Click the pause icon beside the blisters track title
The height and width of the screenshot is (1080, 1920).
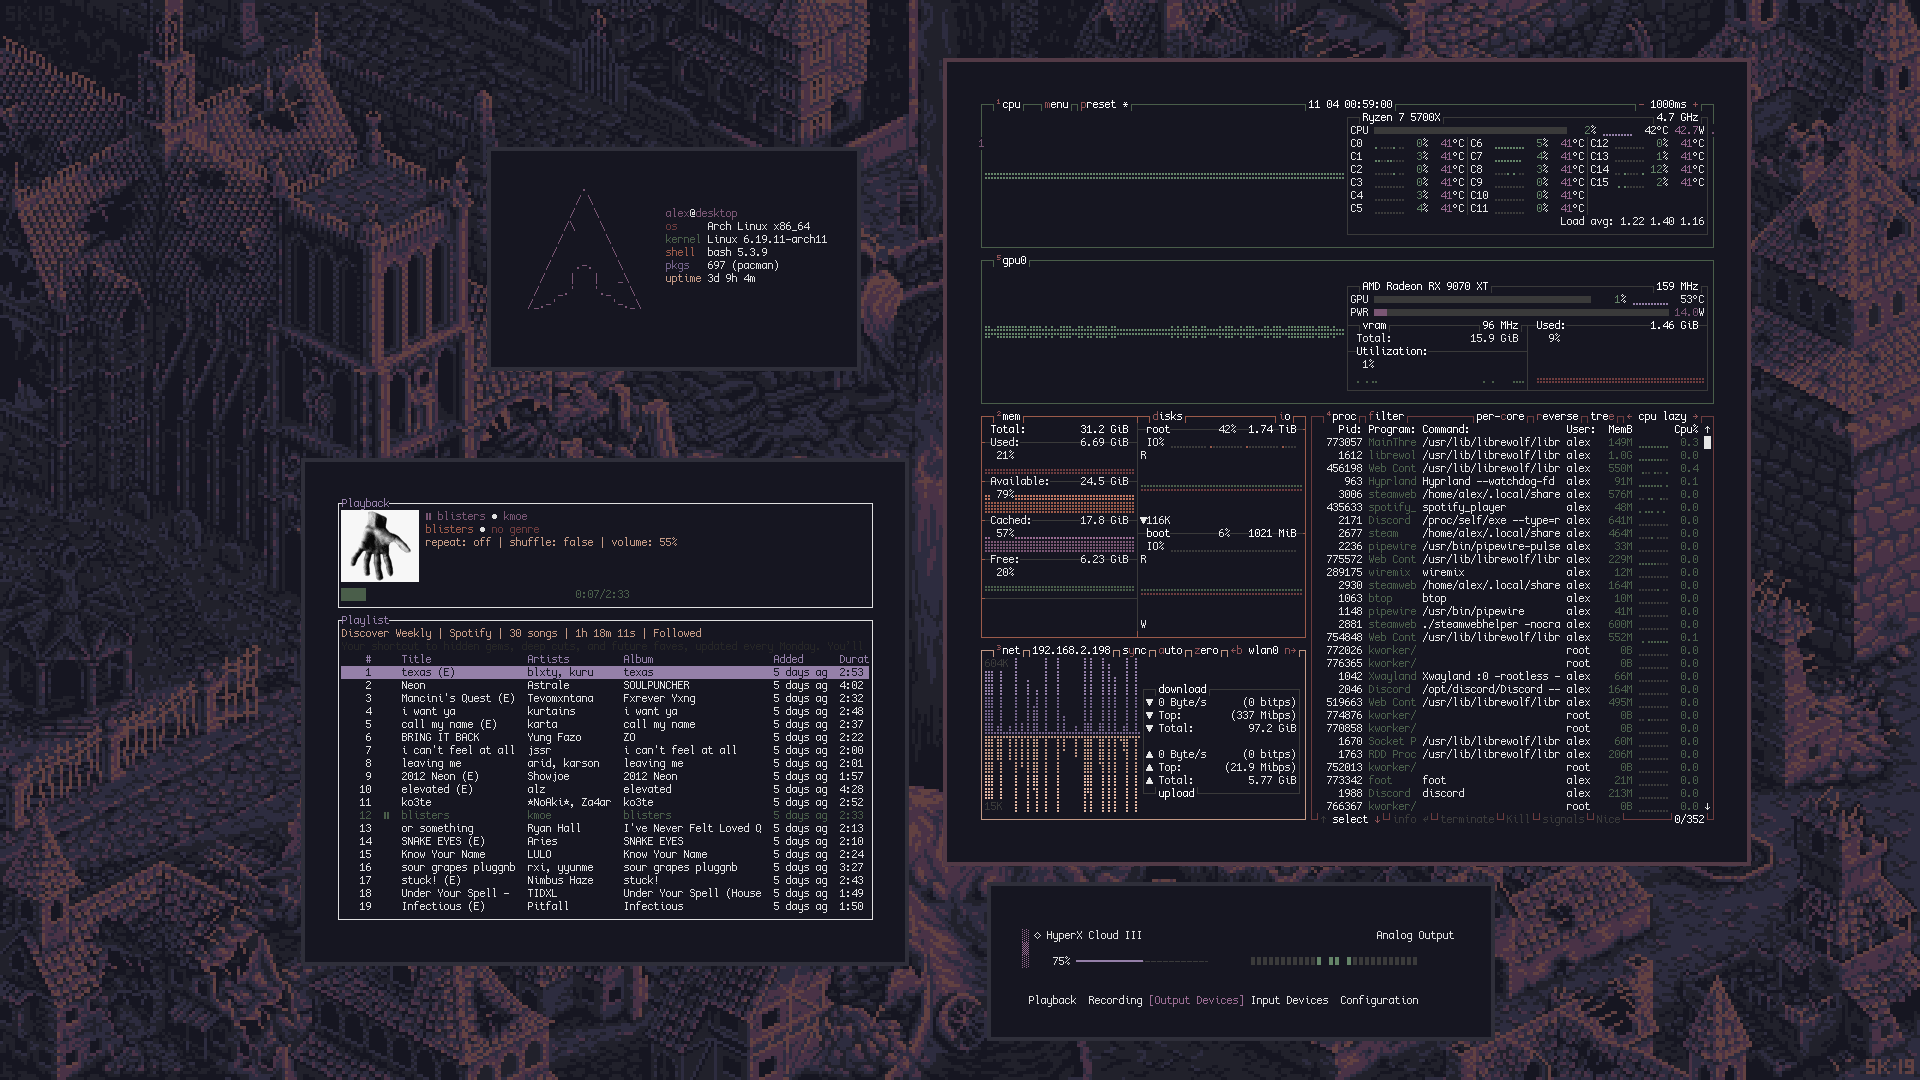click(x=428, y=516)
